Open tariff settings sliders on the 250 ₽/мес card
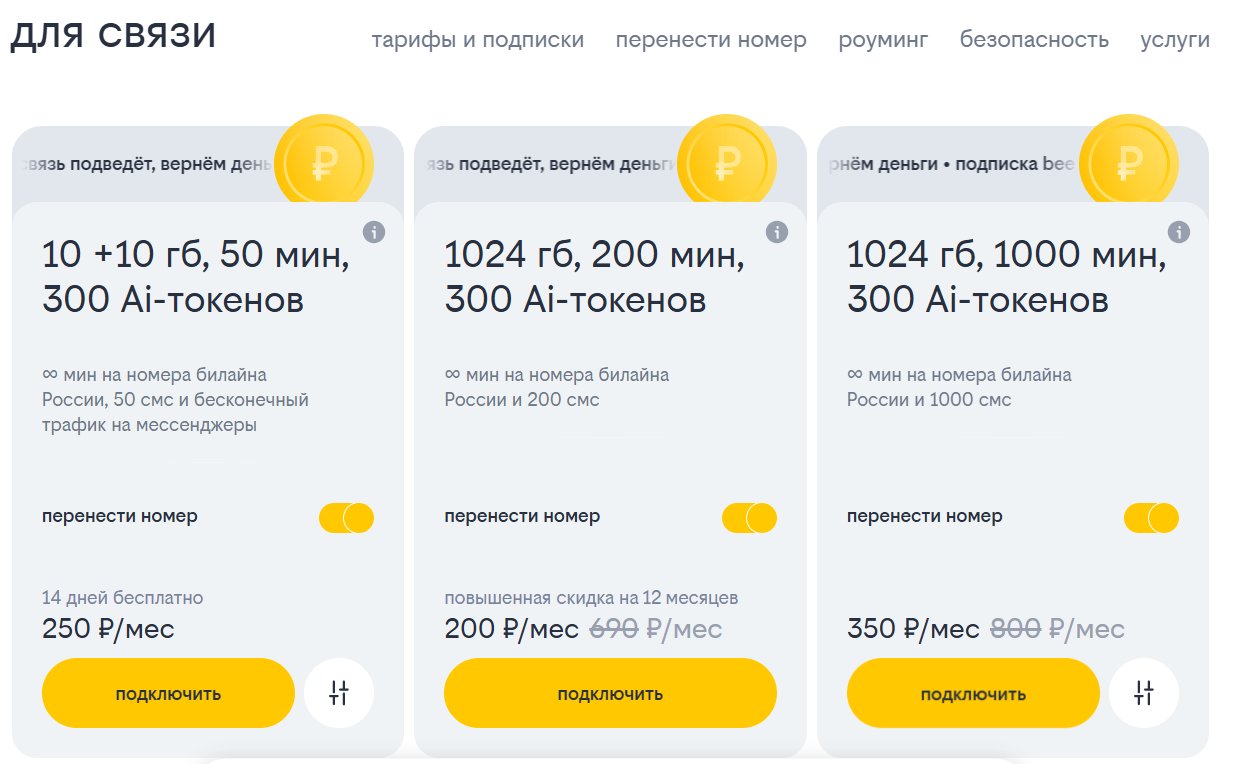 point(339,693)
